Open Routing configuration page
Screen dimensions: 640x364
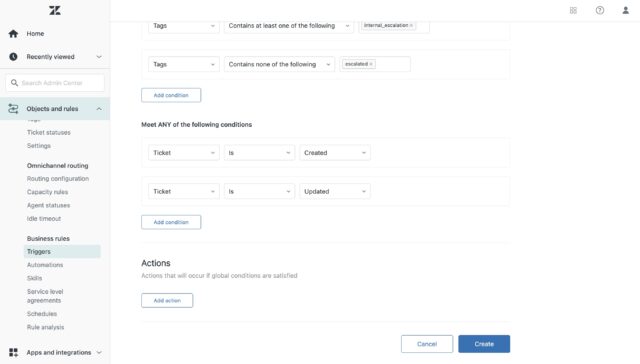coord(58,179)
